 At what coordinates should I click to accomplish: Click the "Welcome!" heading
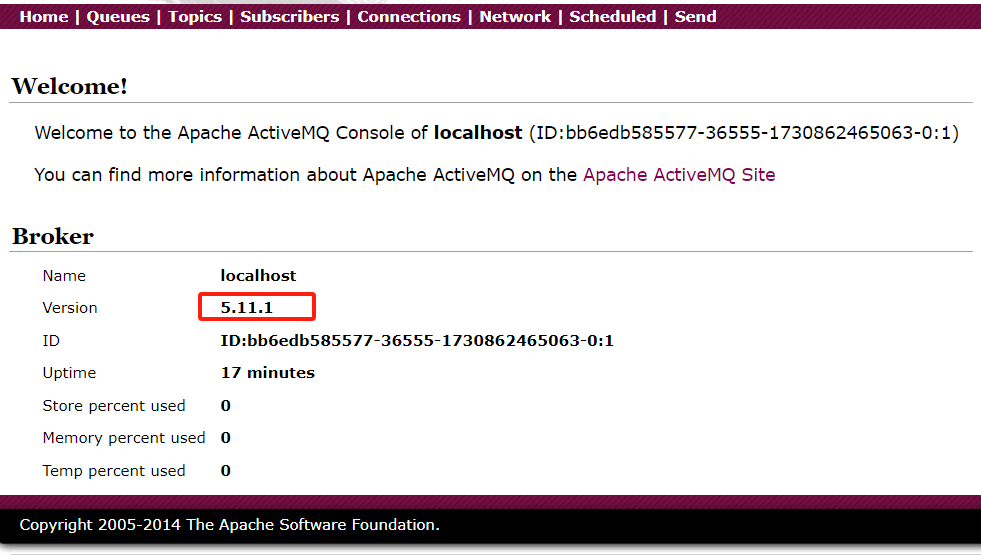click(70, 87)
